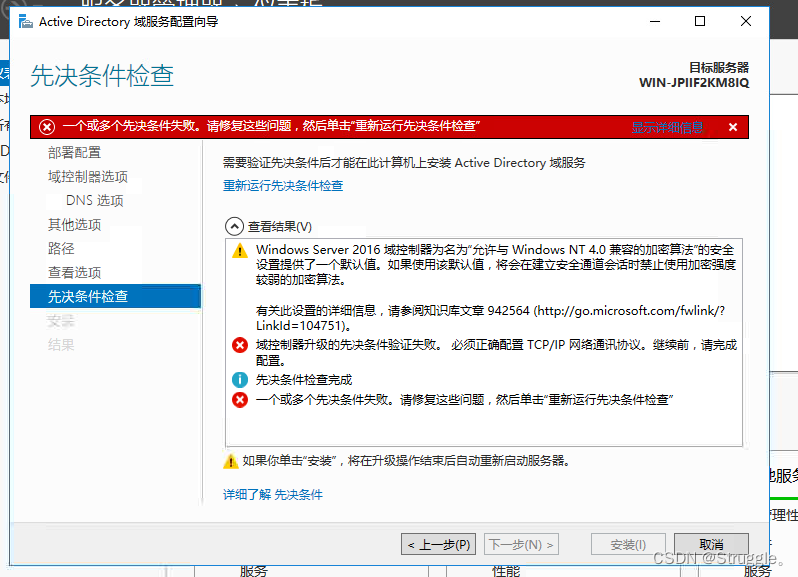Collapse the 查看结果(V) results section
Image resolution: width=798 pixels, height=577 pixels.
tap(234, 226)
